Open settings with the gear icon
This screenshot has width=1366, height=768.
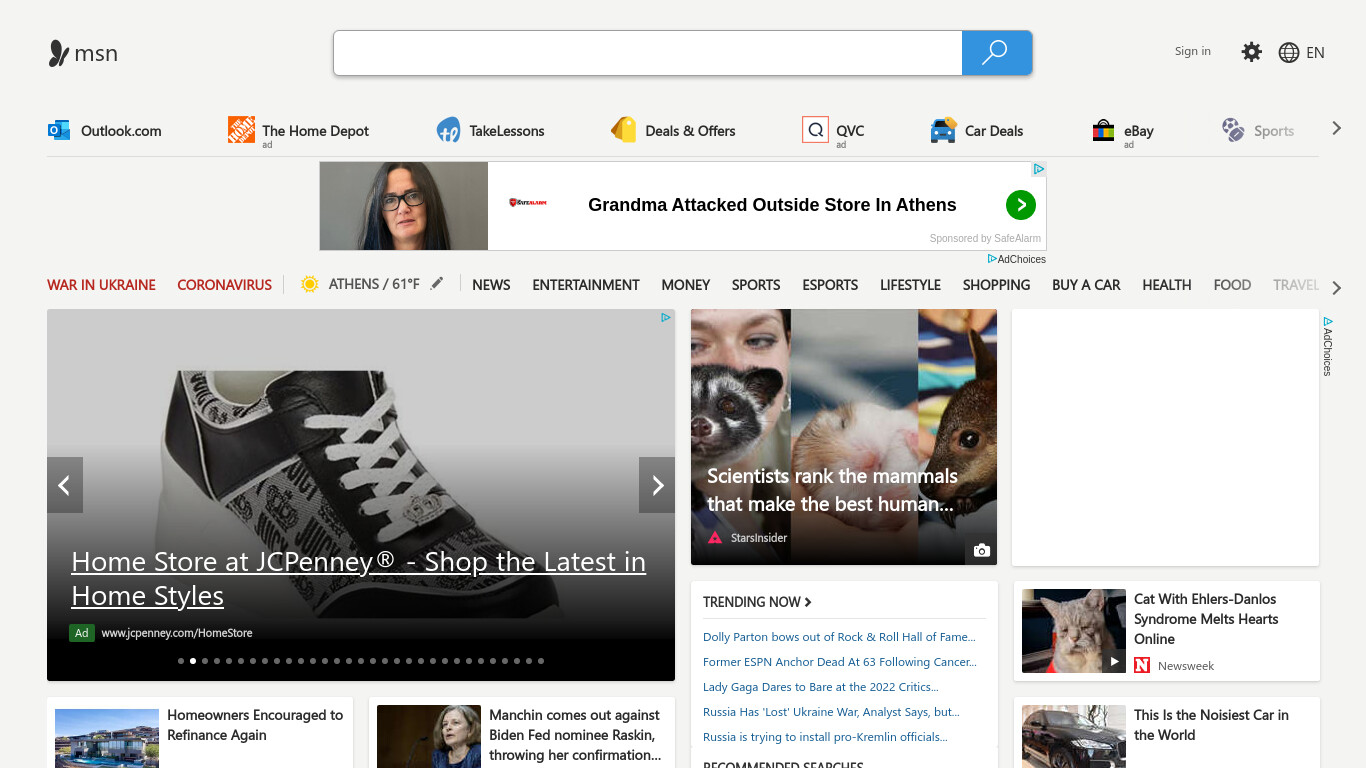[x=1251, y=52]
